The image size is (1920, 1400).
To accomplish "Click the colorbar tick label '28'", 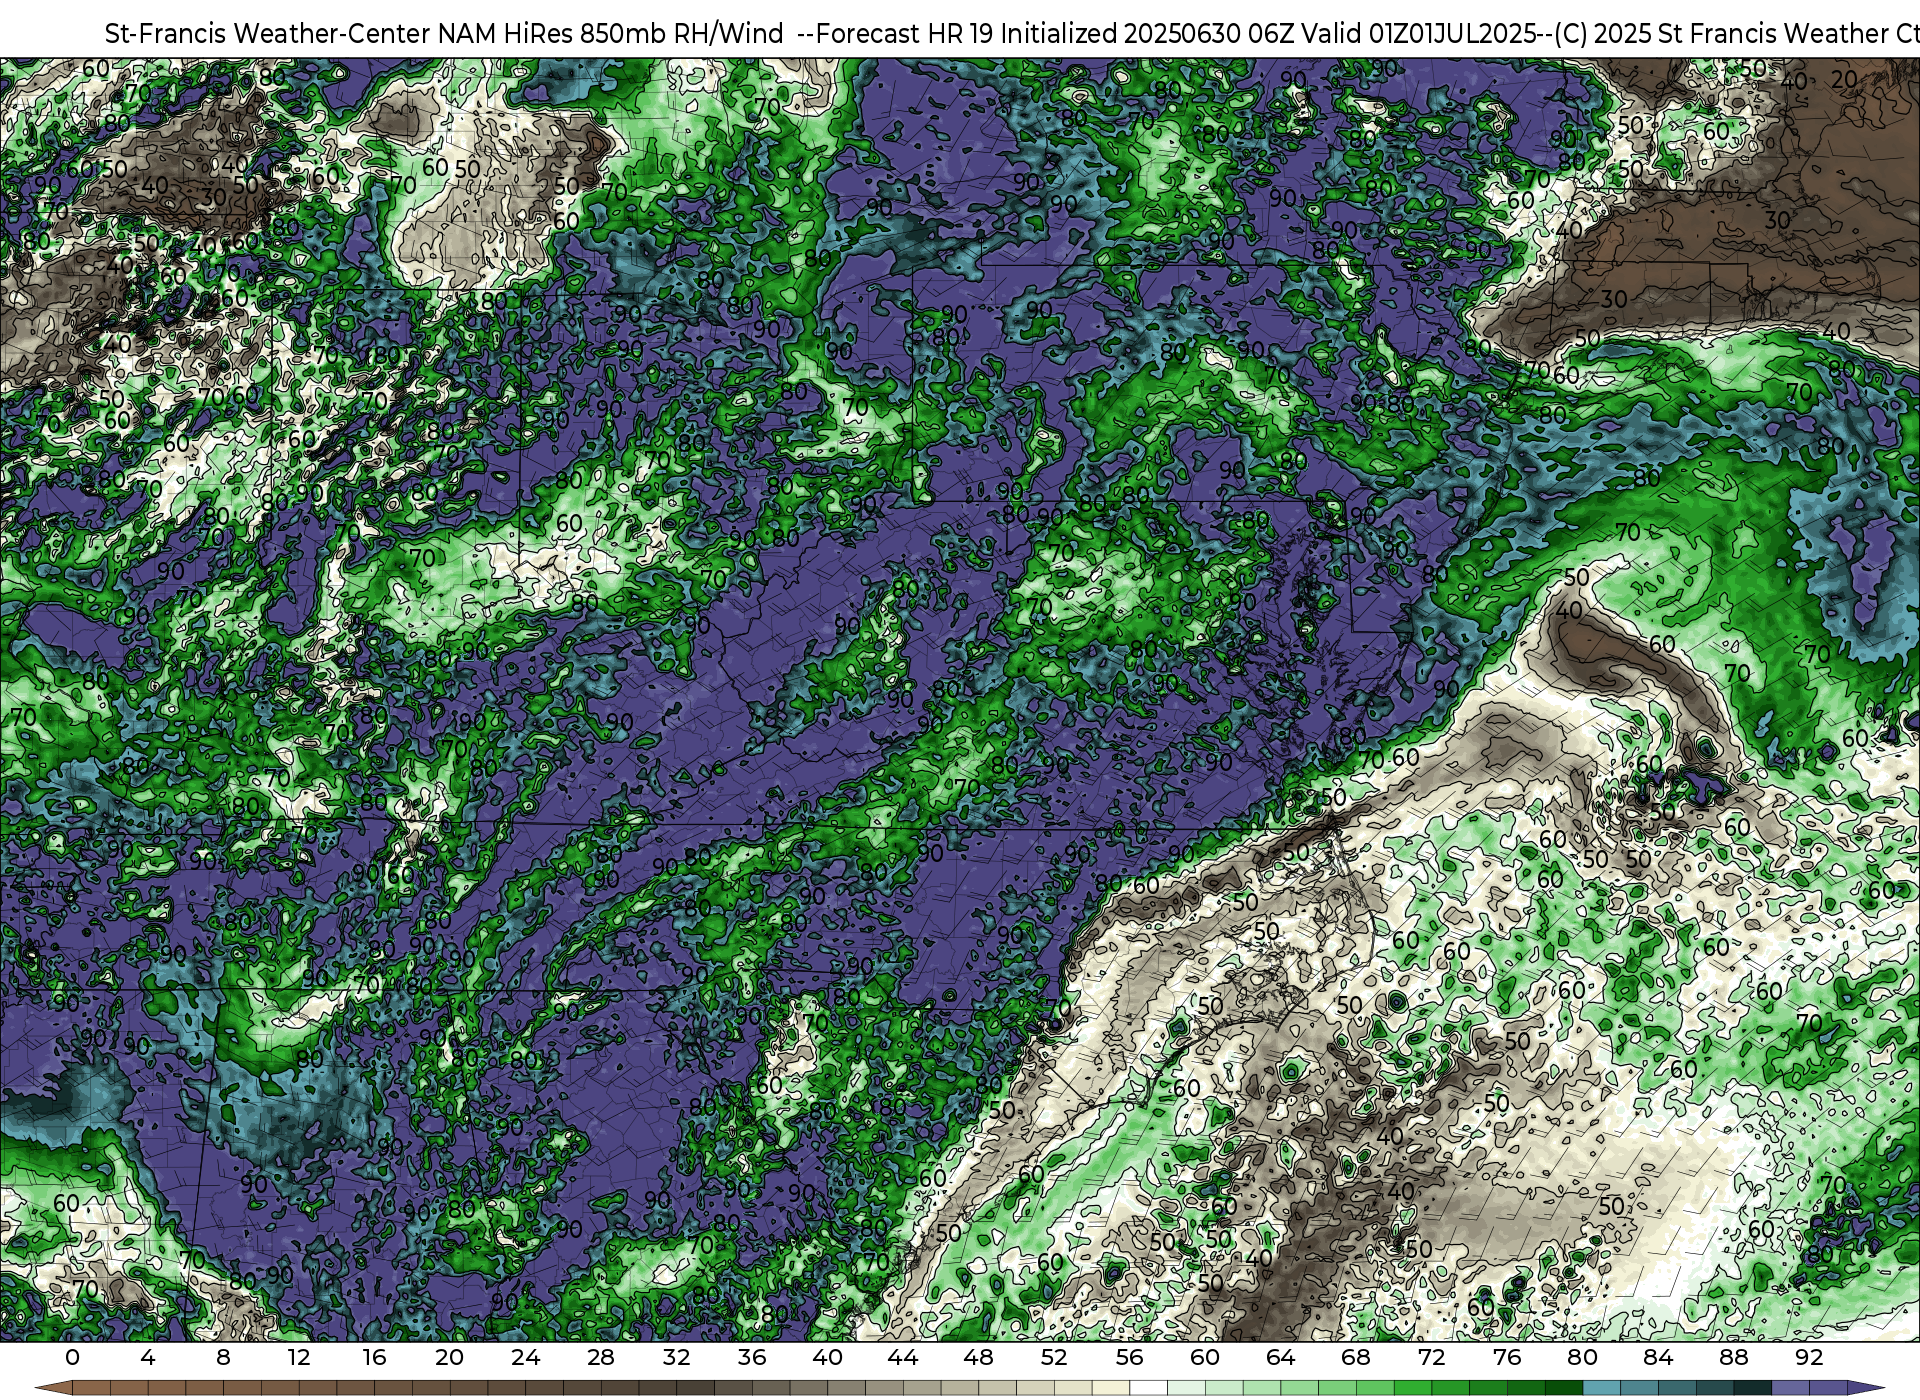I will pos(601,1357).
